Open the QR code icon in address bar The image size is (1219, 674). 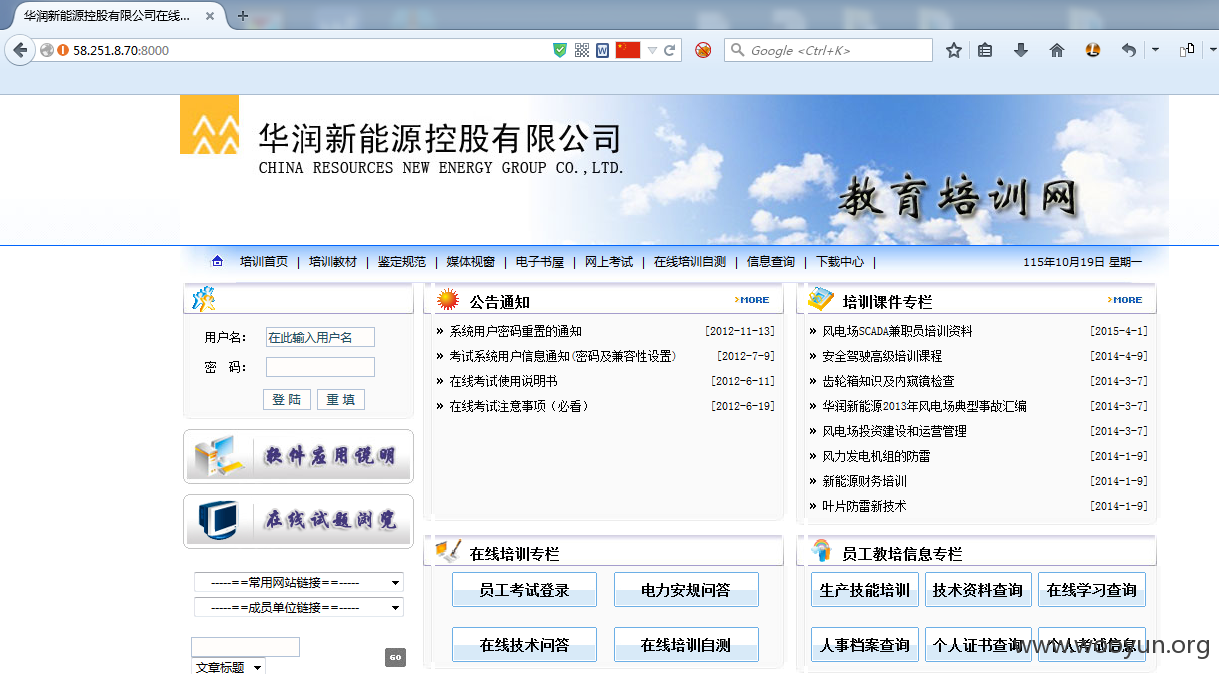coord(582,50)
